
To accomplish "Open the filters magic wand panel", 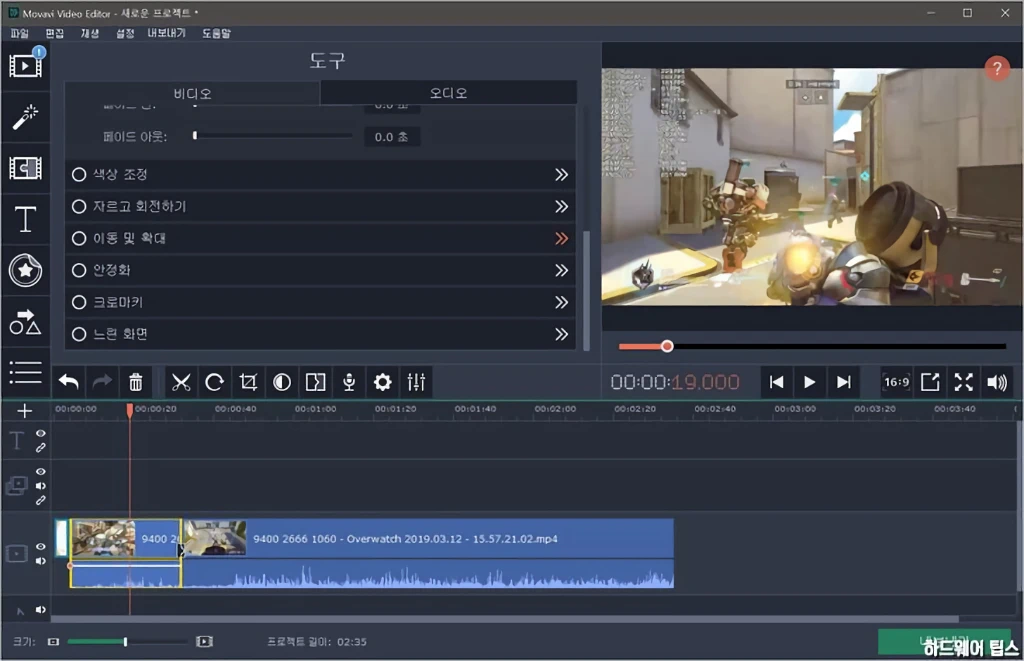I will (25, 118).
